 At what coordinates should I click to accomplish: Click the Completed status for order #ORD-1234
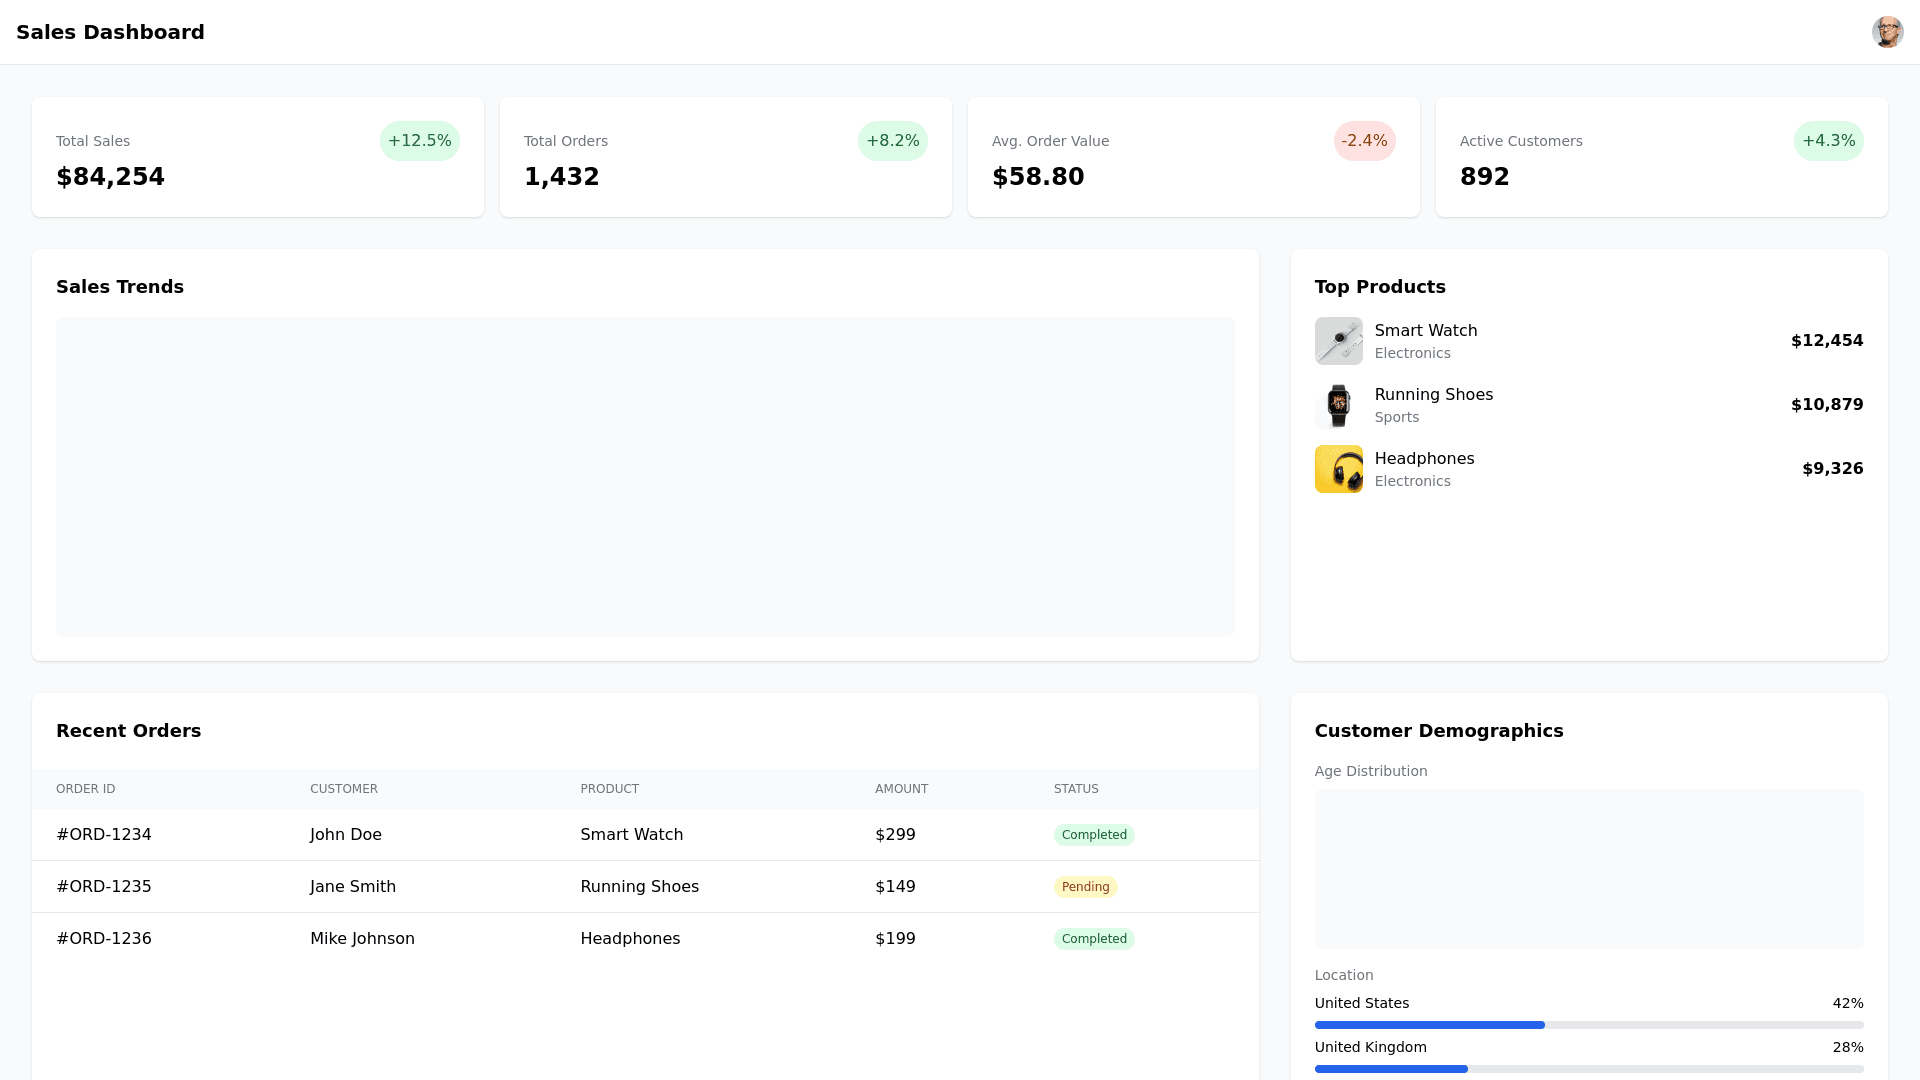[1094, 835]
